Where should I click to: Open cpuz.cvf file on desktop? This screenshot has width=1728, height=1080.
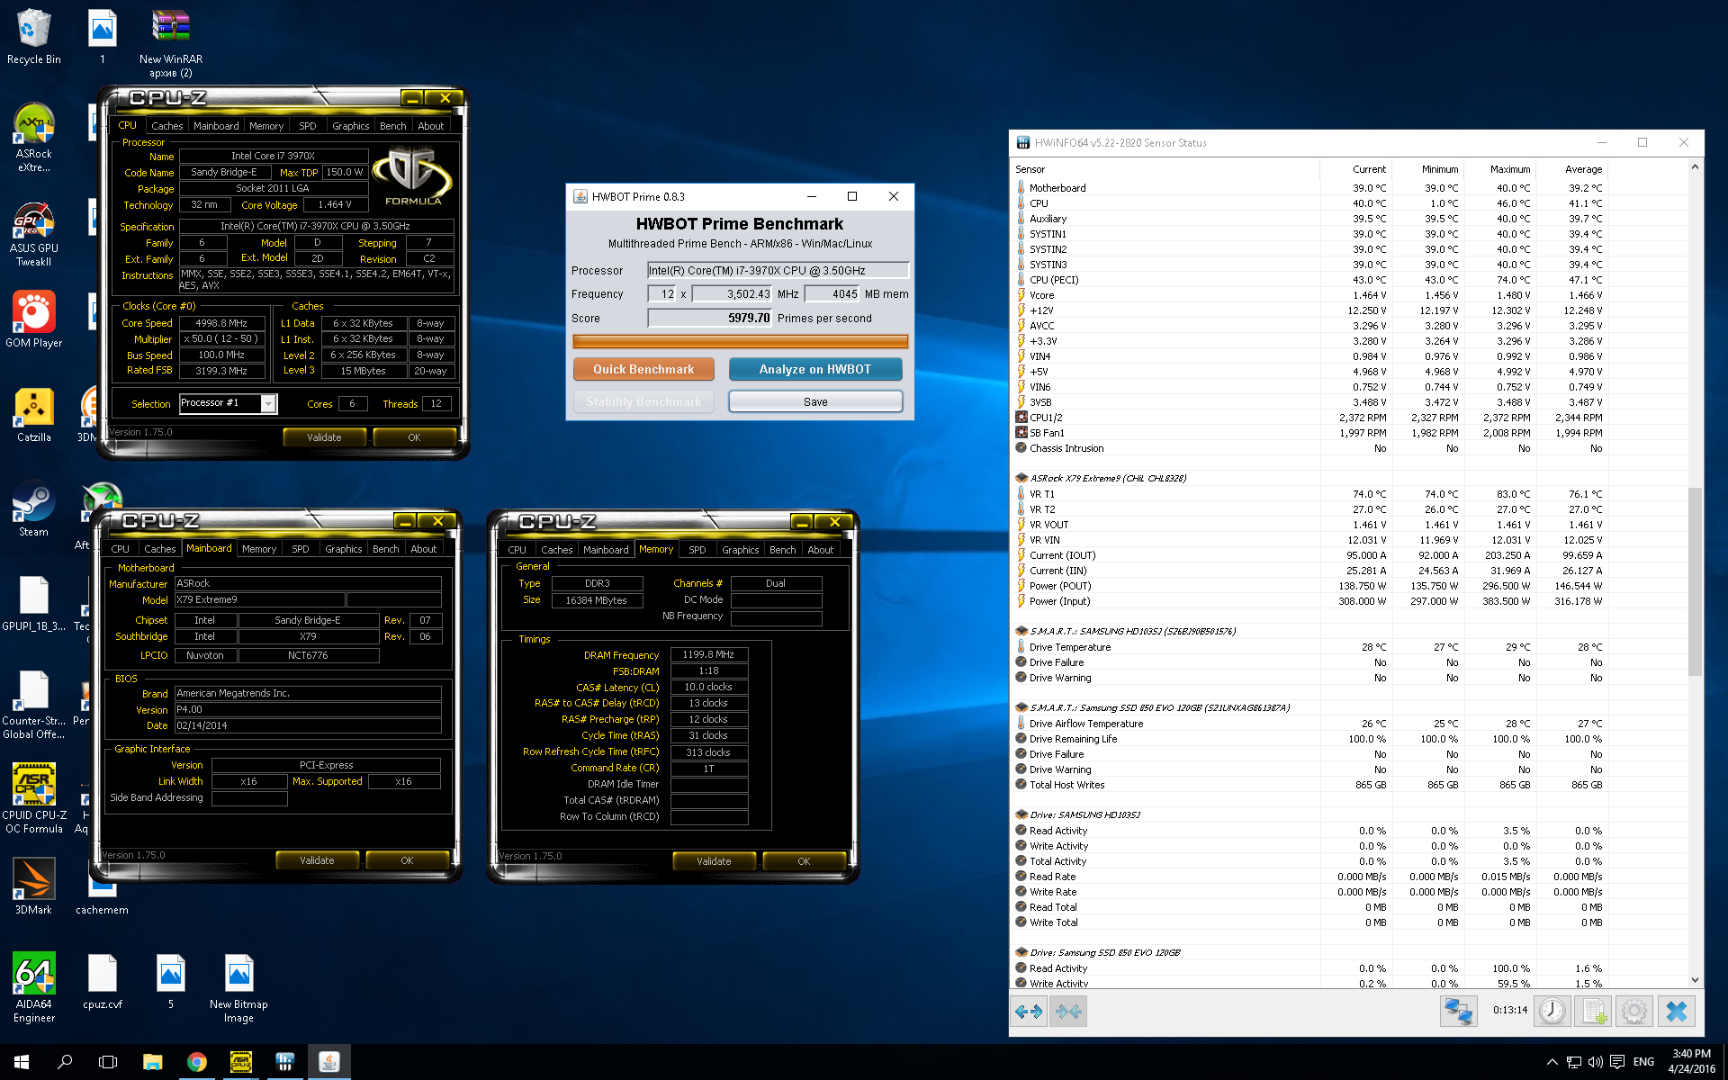pyautogui.click(x=102, y=982)
